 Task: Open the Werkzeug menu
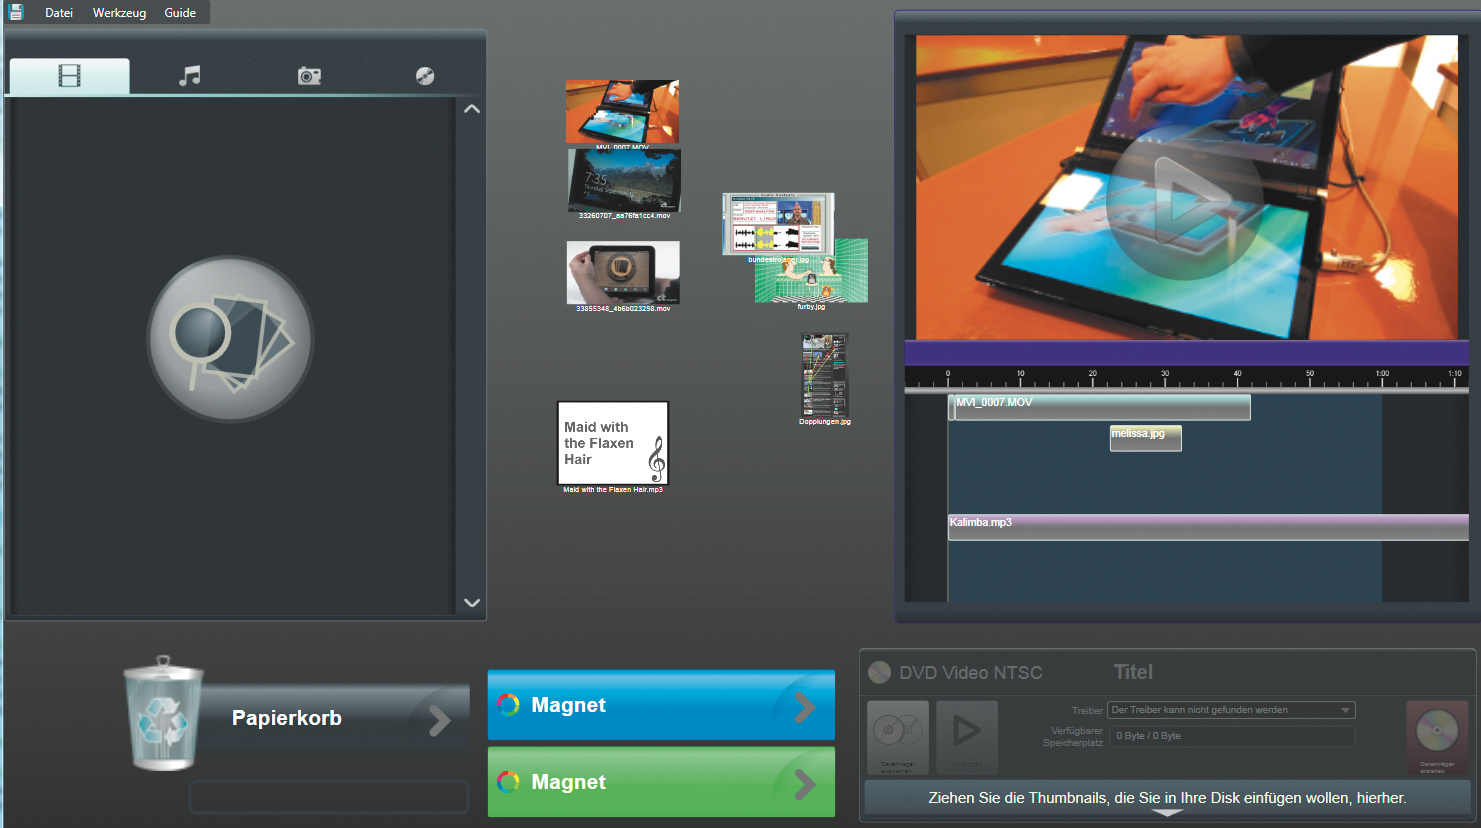[x=119, y=13]
